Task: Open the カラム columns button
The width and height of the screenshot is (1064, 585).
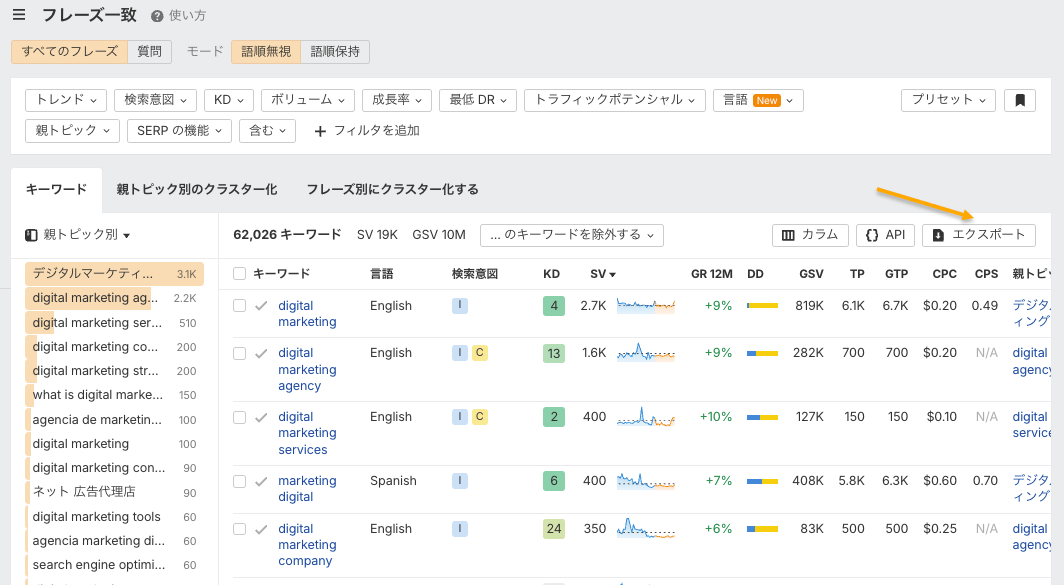Action: pyautogui.click(x=810, y=235)
